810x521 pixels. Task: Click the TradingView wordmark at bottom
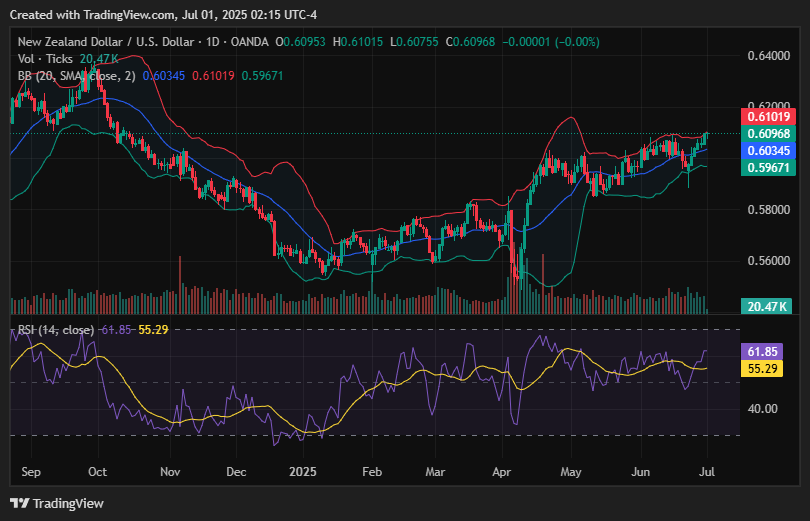pyautogui.click(x=68, y=503)
